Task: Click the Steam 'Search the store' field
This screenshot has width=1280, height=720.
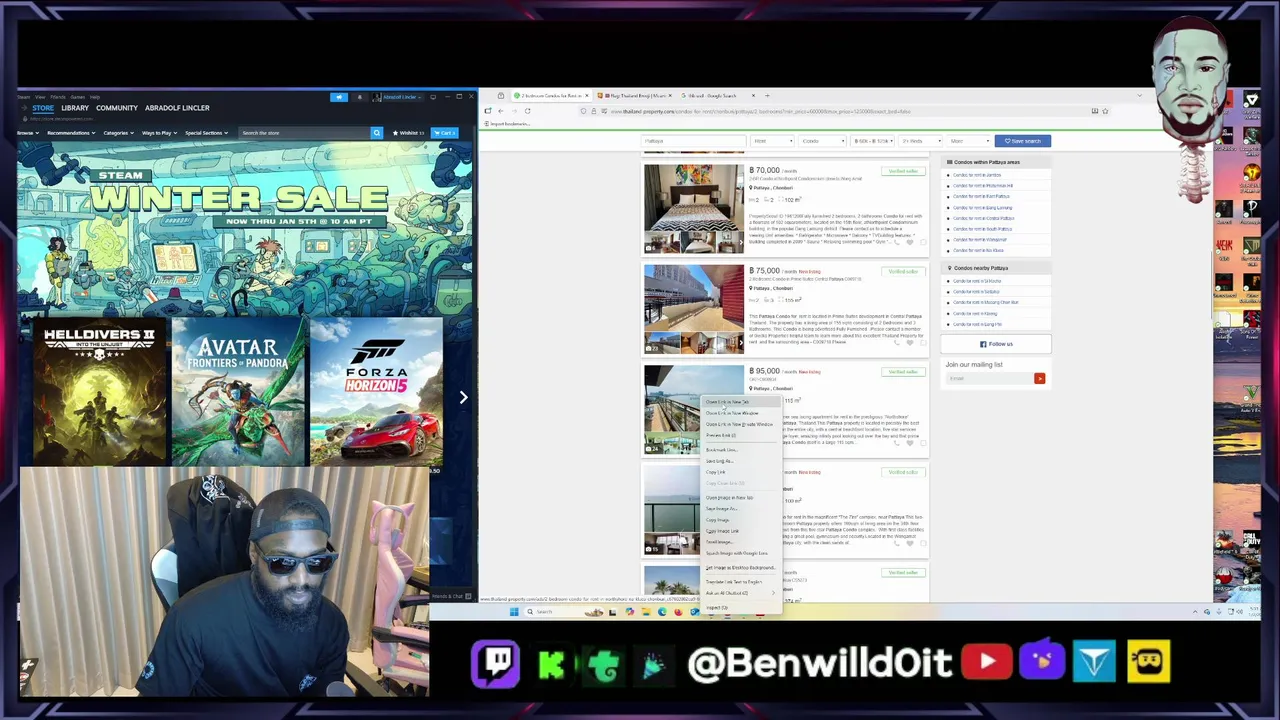Action: tap(305, 133)
